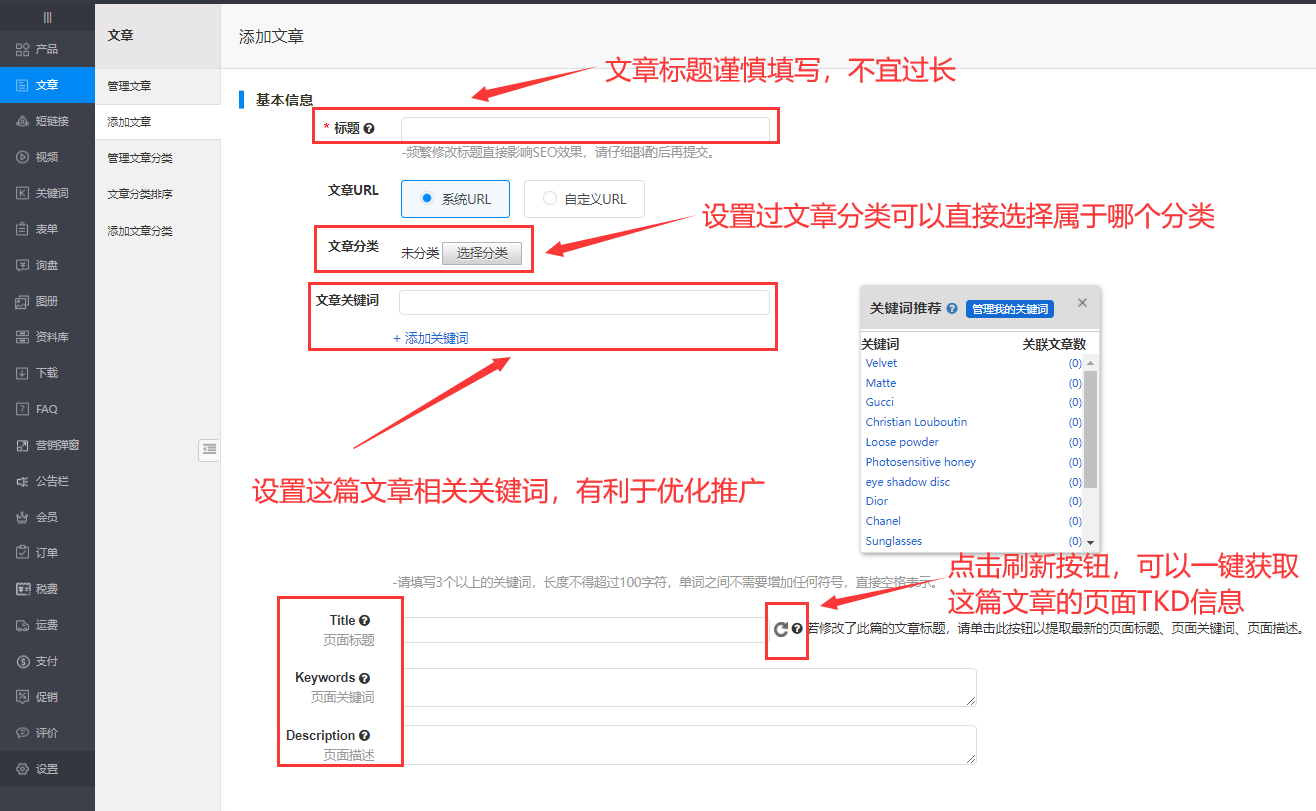Select the 视频 sidebar icon
Image resolution: width=1316 pixels, height=811 pixels.
pos(47,157)
